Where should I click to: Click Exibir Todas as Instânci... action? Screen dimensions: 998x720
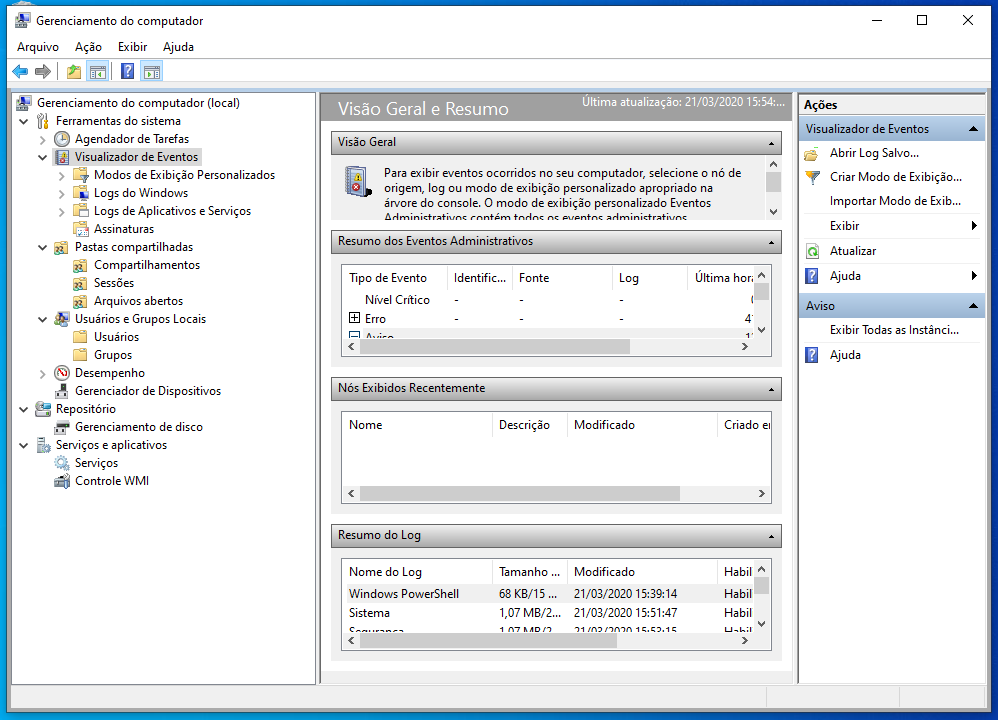pyautogui.click(x=894, y=330)
